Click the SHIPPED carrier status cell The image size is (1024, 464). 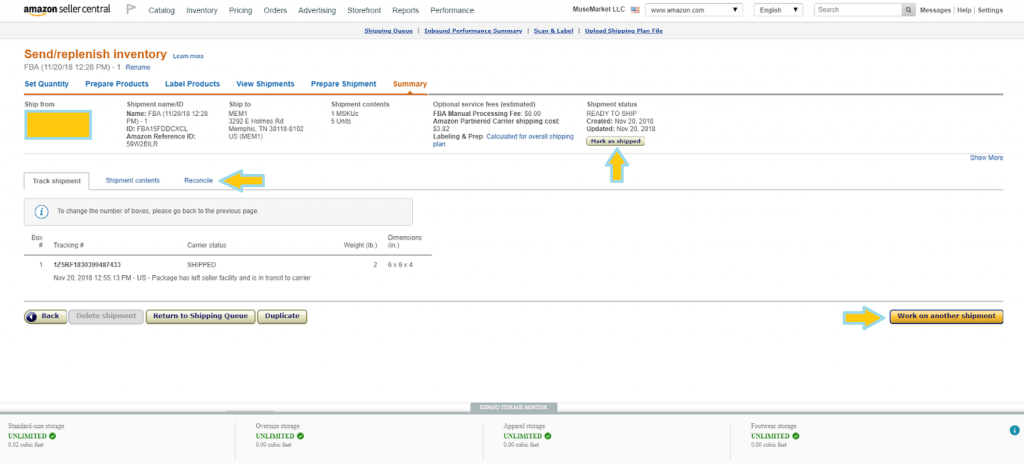point(201,265)
